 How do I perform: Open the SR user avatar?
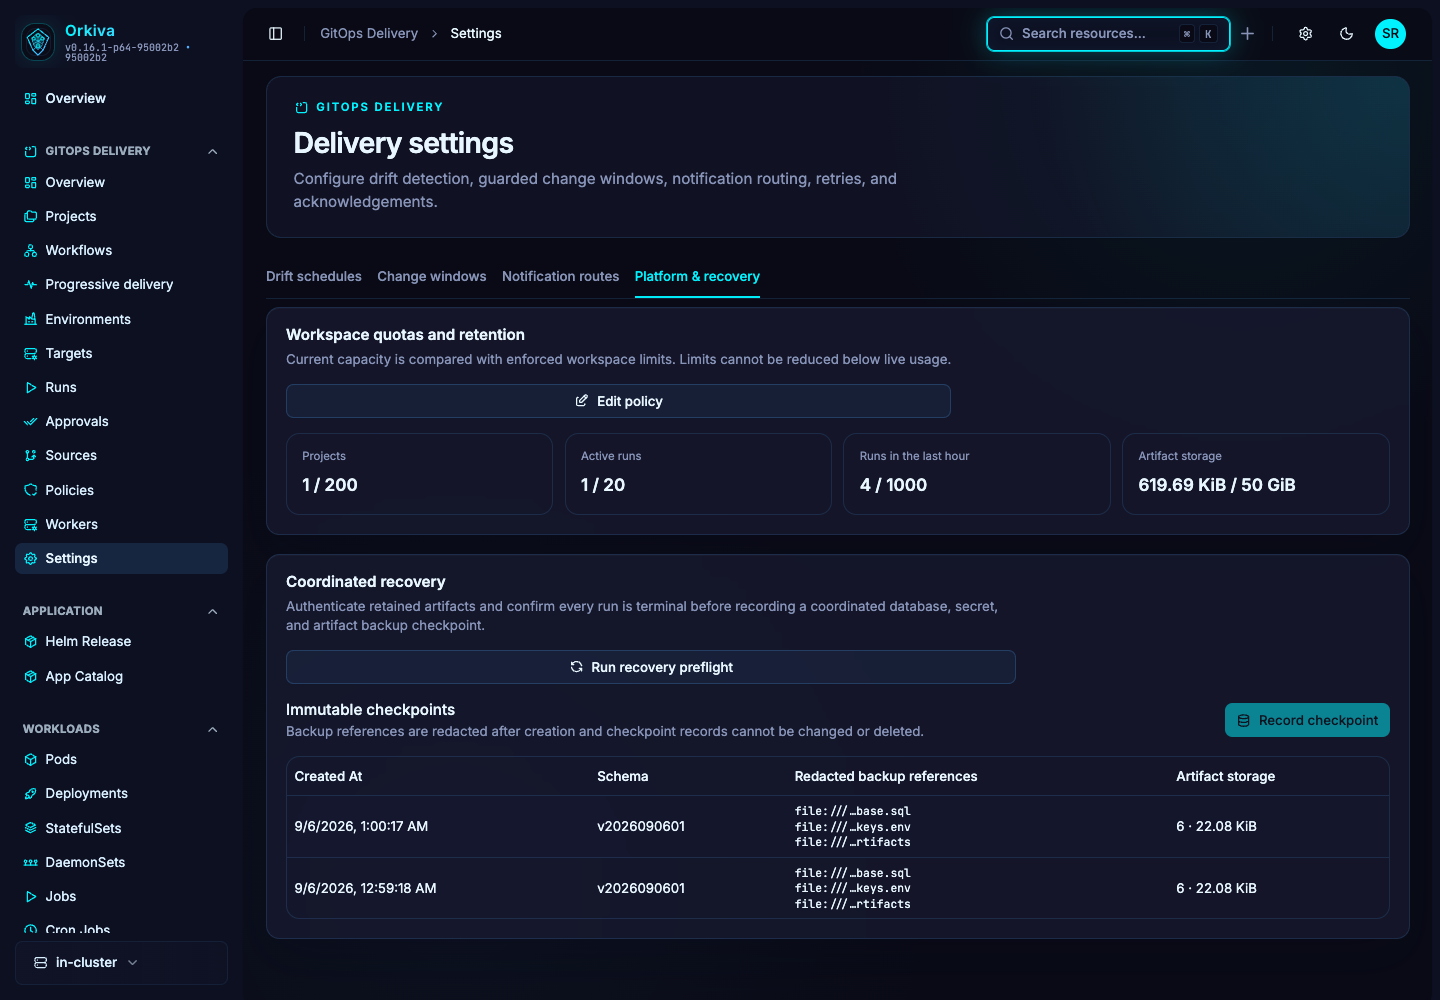click(1390, 34)
